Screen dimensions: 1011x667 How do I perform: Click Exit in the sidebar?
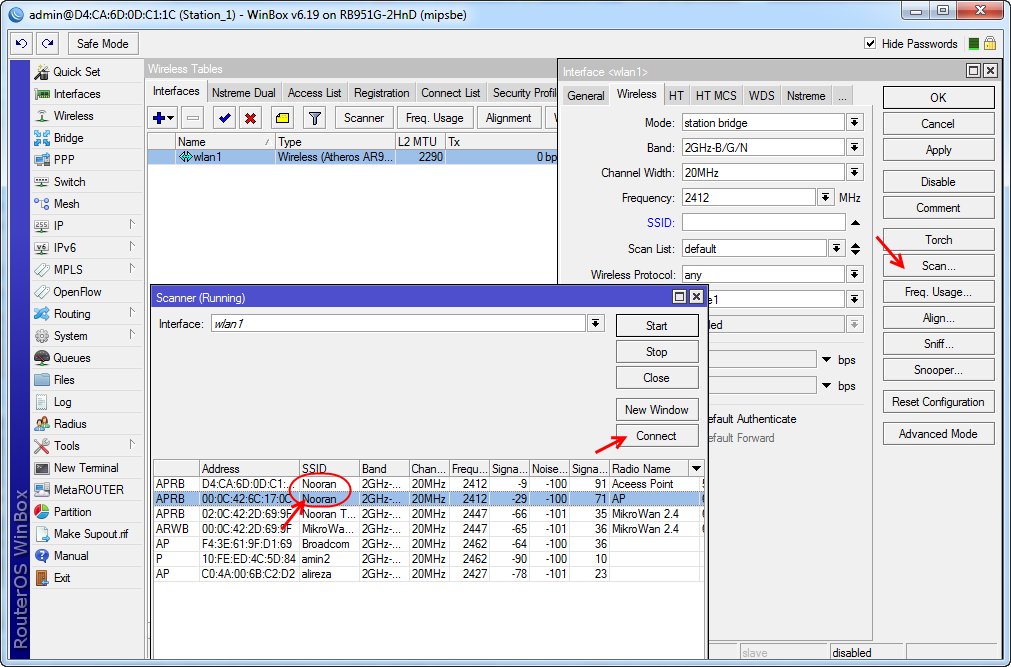coord(62,577)
